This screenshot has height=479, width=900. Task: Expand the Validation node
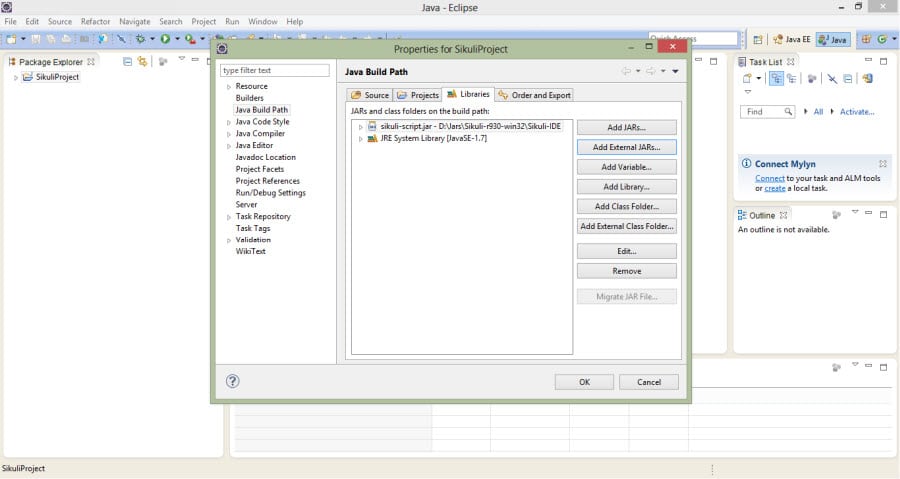click(228, 241)
